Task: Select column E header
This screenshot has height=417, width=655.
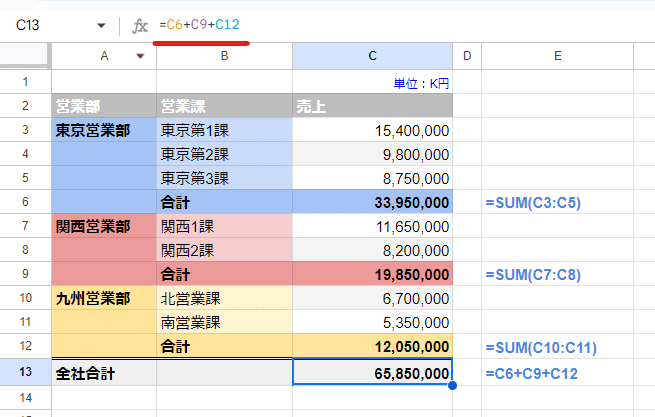Action: tap(558, 56)
